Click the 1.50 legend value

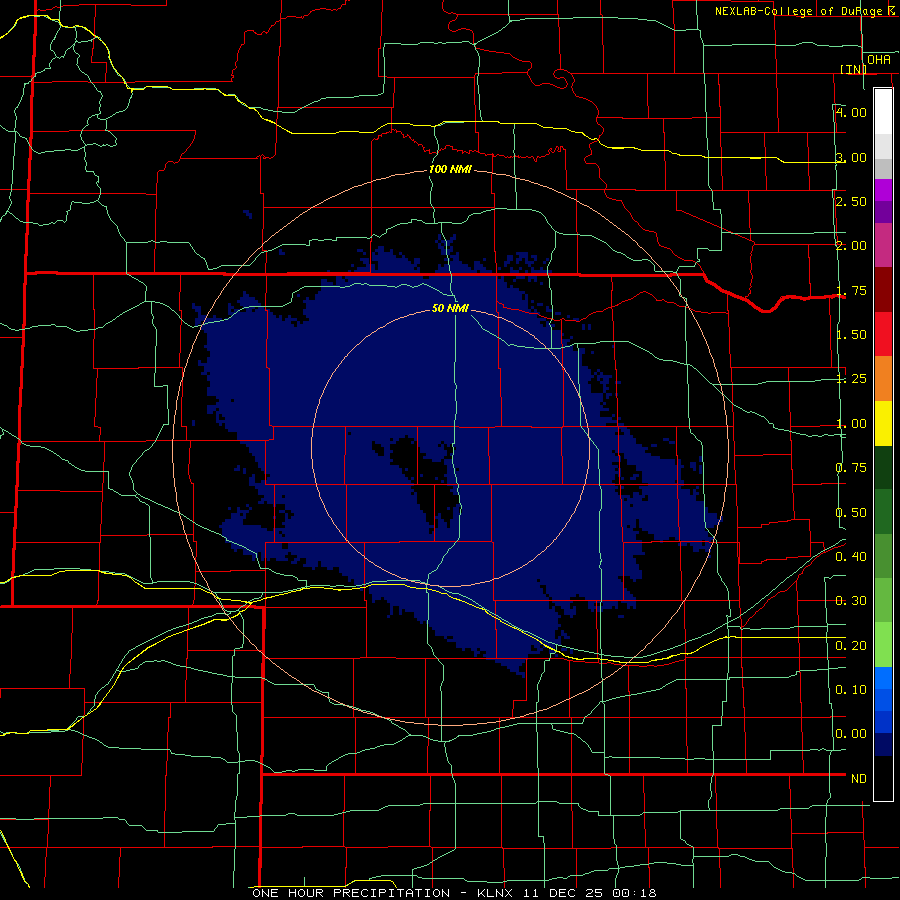coord(851,335)
